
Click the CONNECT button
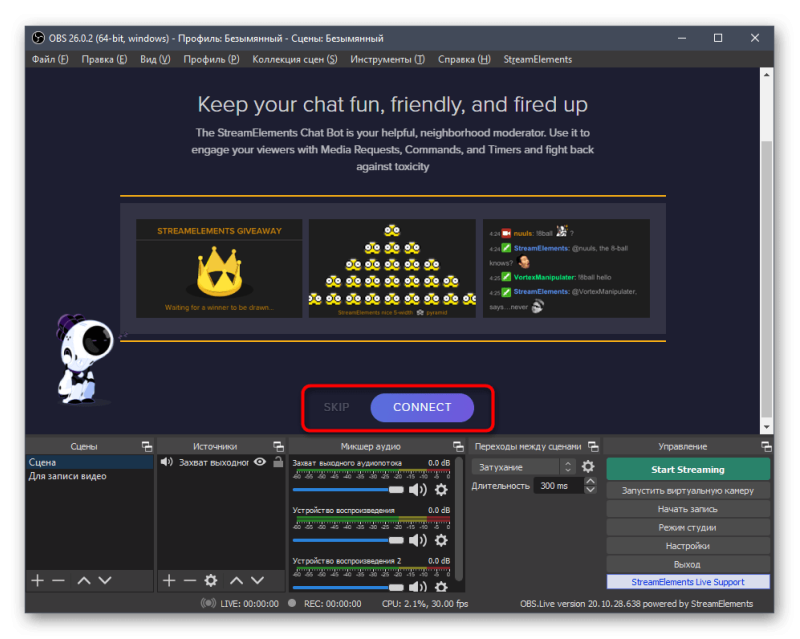pos(422,407)
